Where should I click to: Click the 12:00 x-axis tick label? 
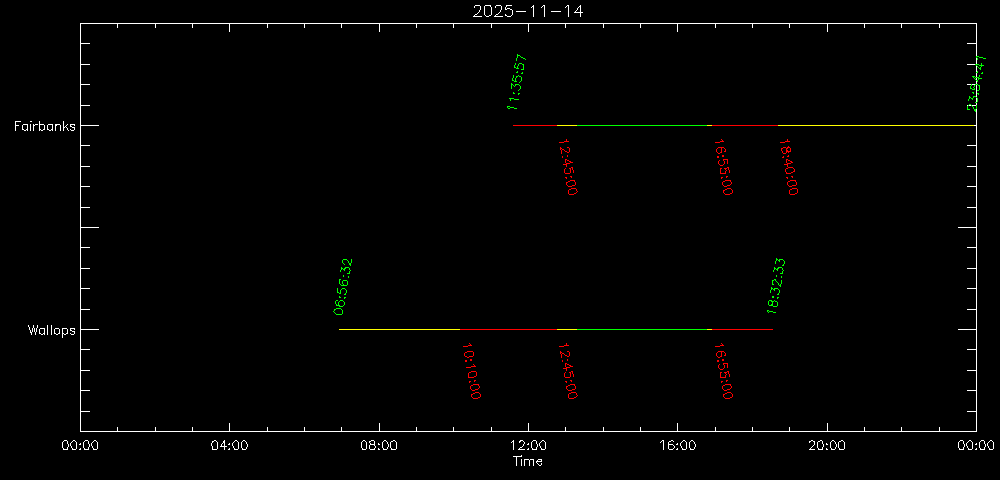(x=528, y=446)
